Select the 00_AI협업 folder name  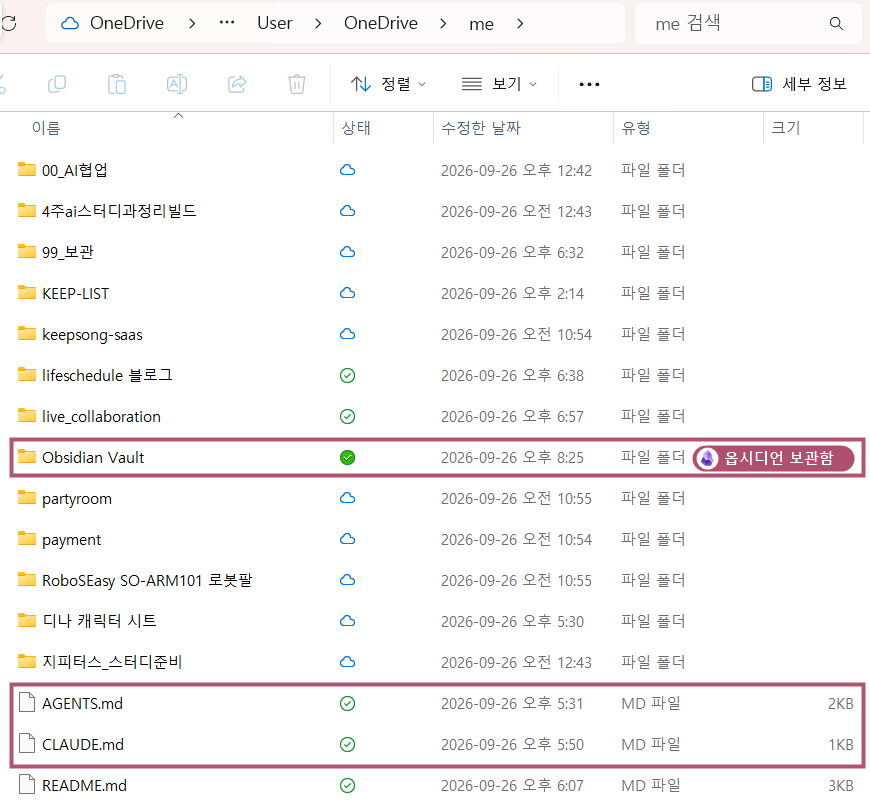click(x=75, y=170)
